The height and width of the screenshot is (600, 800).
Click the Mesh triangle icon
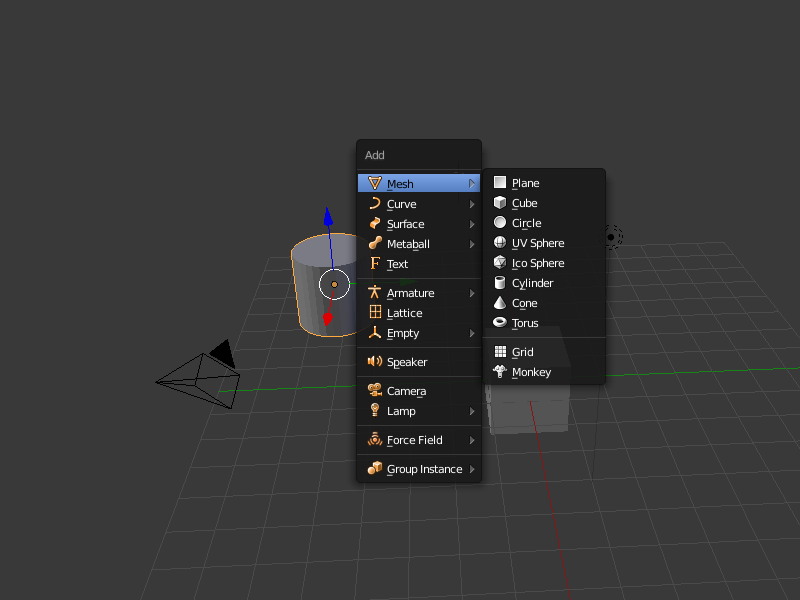pyautogui.click(x=374, y=183)
